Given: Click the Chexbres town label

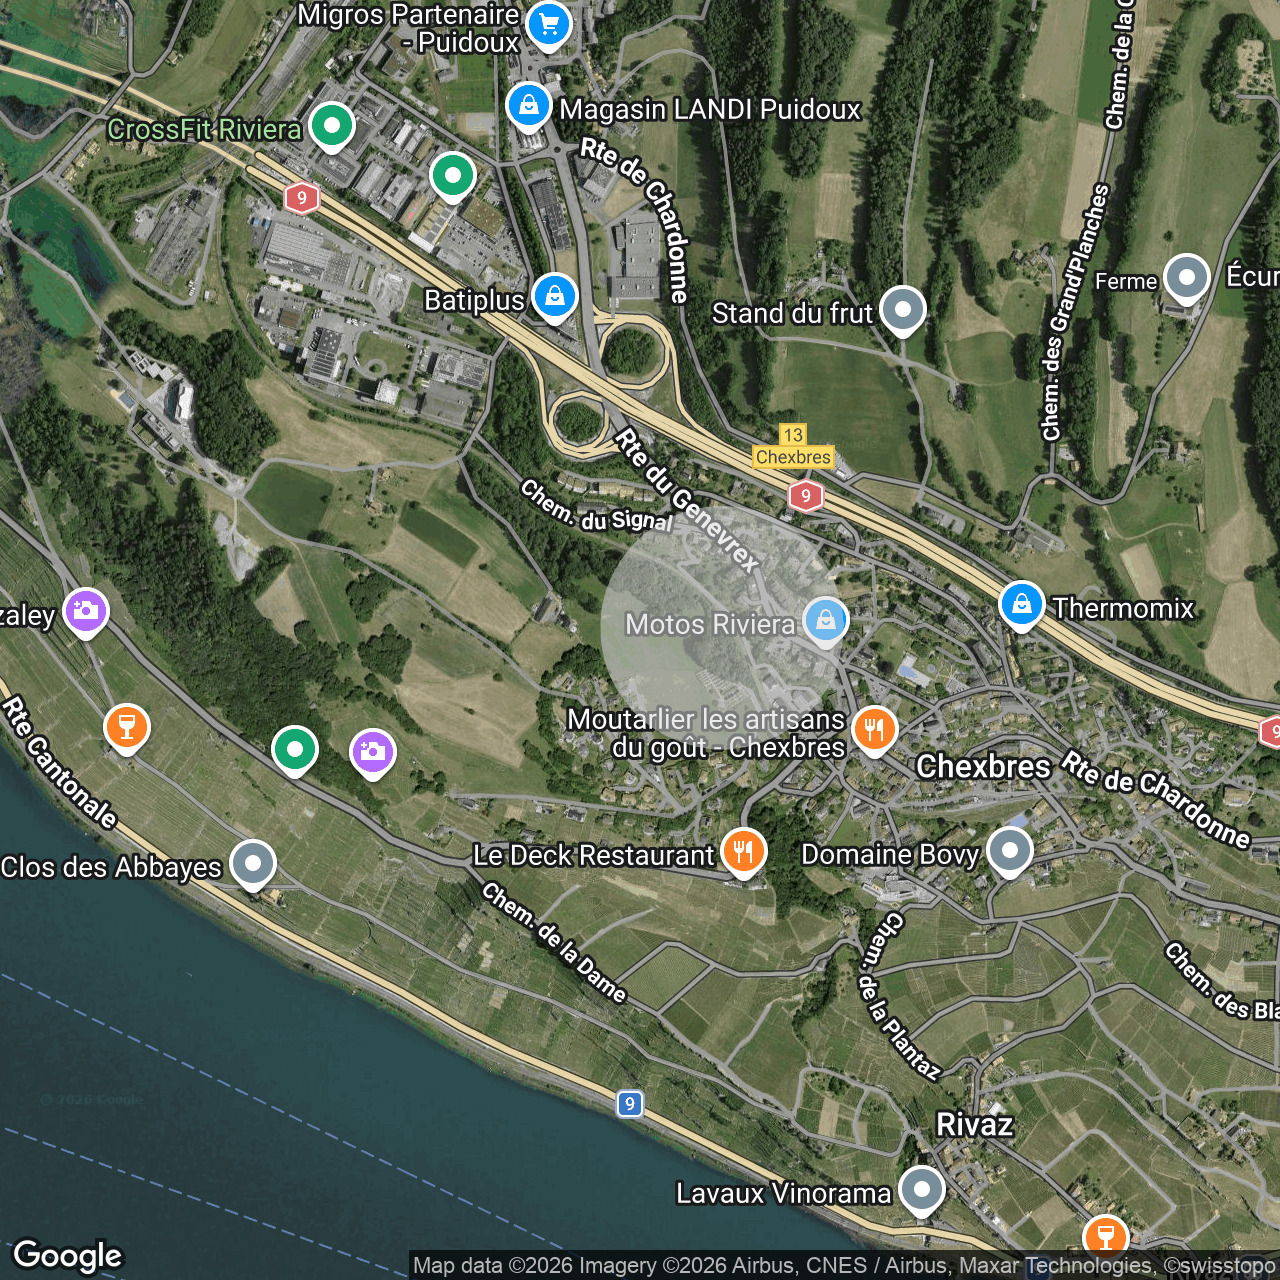Looking at the screenshot, I should (x=984, y=767).
